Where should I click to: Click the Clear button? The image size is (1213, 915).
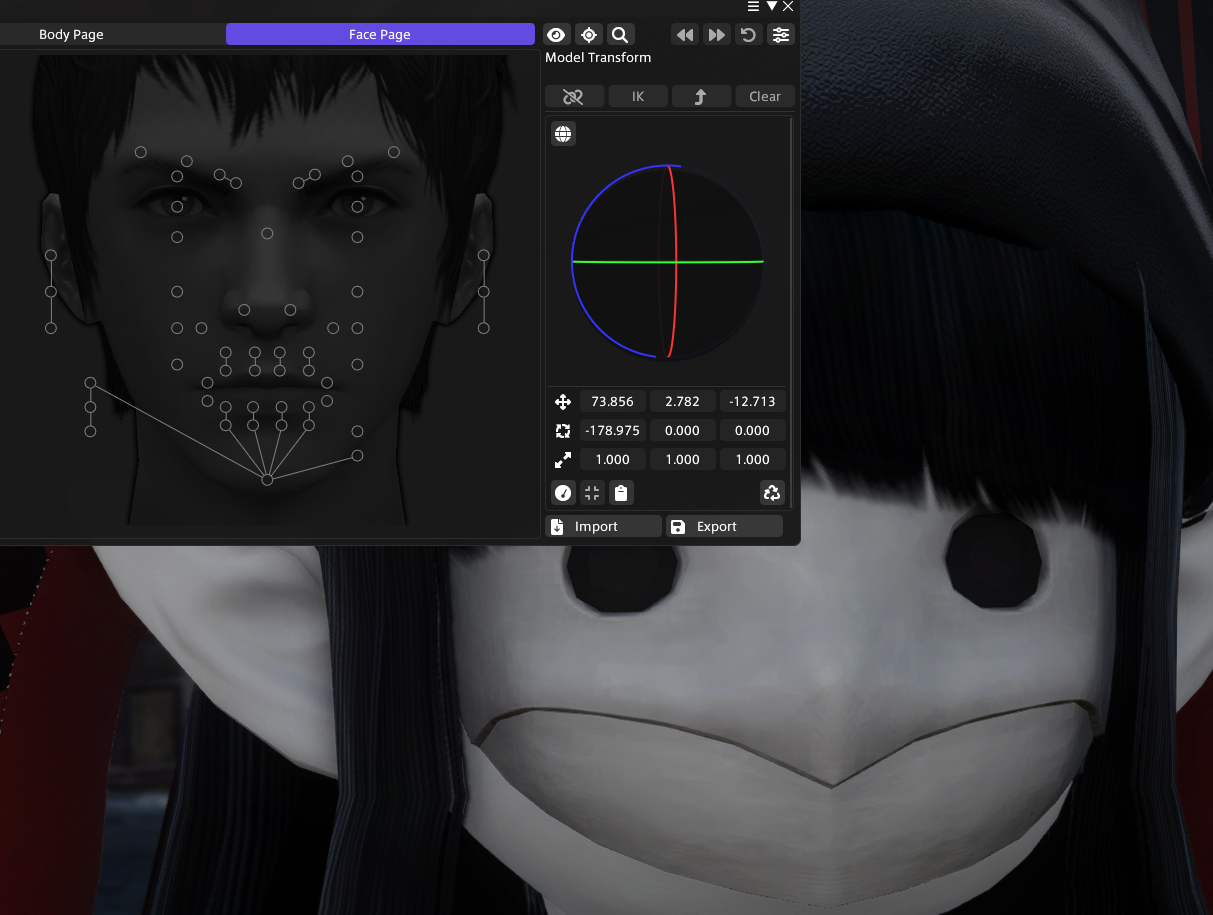pos(765,96)
